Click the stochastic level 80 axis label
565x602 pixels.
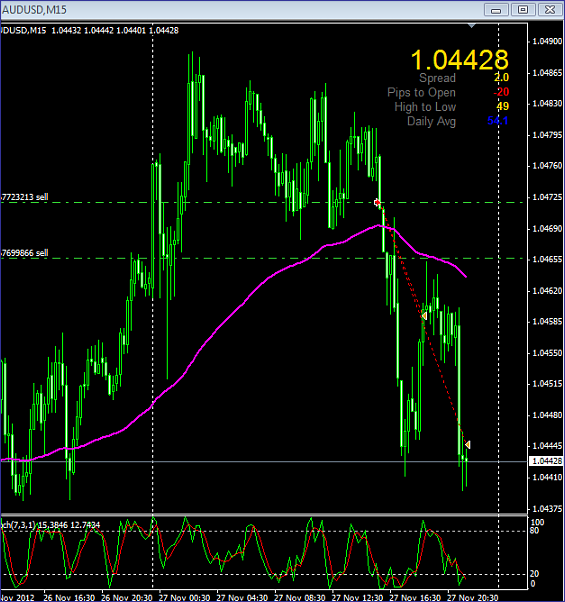[x=535, y=531]
